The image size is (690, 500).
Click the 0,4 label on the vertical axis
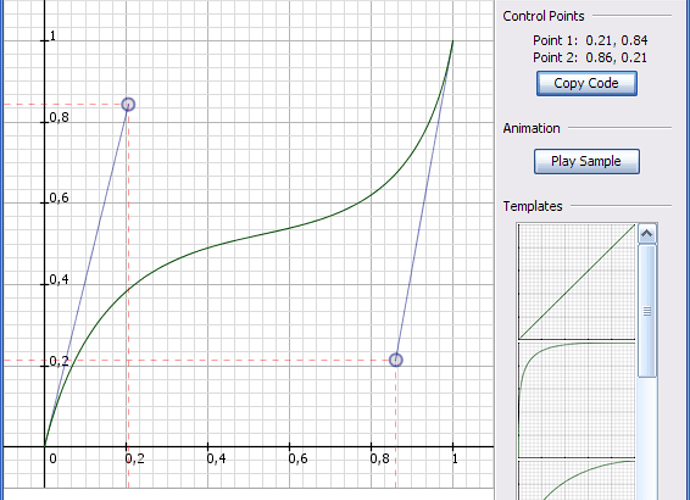point(59,279)
